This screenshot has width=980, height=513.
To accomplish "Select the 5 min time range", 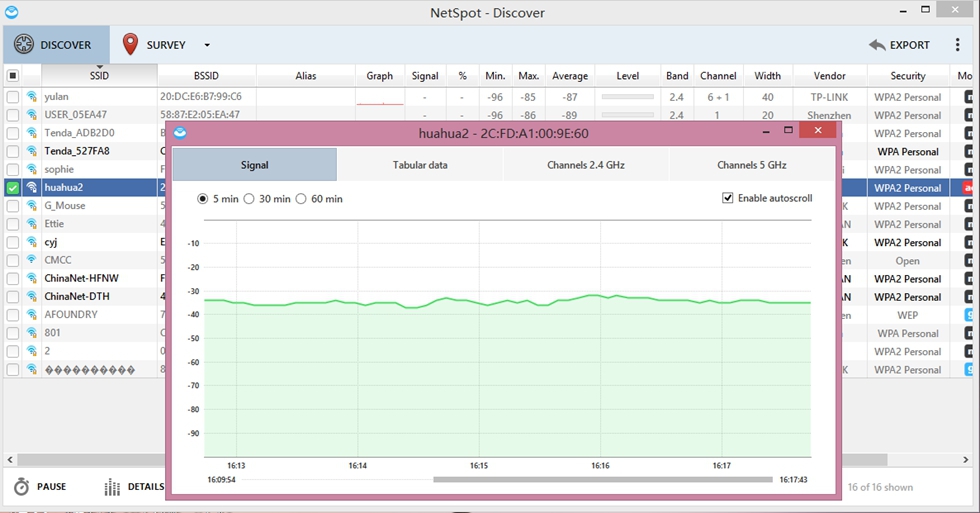I will pyautogui.click(x=202, y=199).
